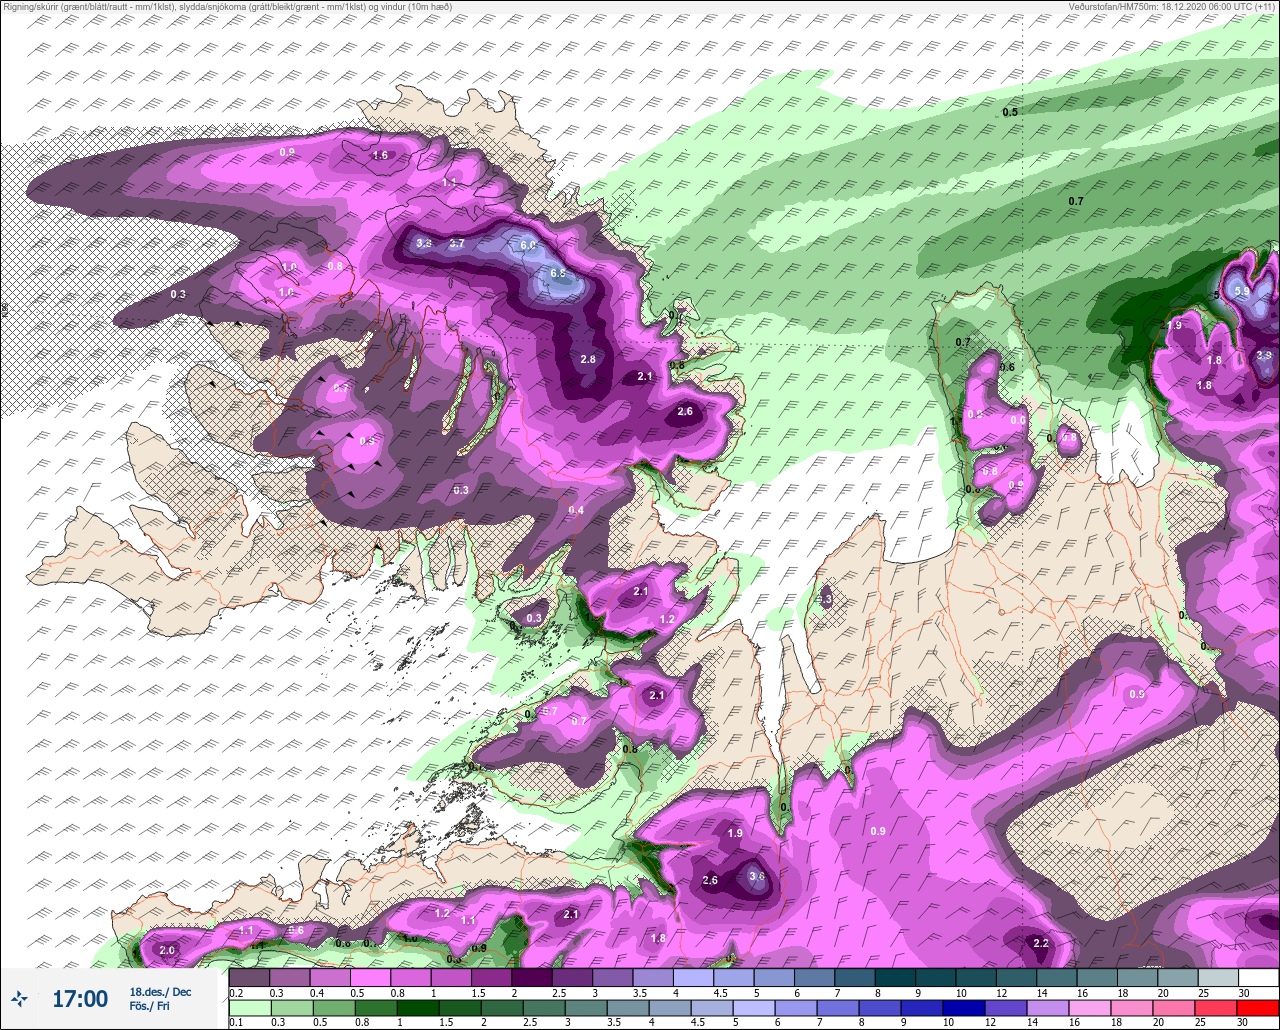Click the pinwheel icon beside the 17:00 time
The image size is (1280, 1030).
point(19,998)
